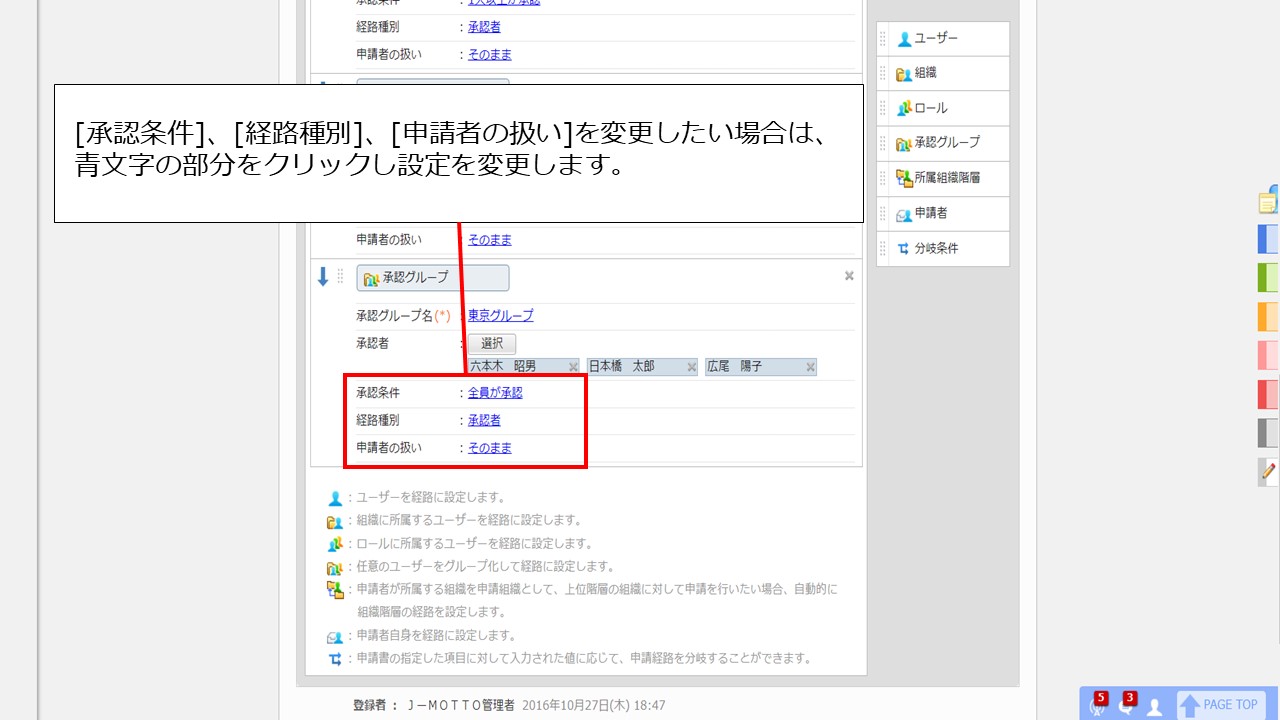The image size is (1280, 720).
Task: Click the notification icon with badge 5
Action: coord(1098,704)
